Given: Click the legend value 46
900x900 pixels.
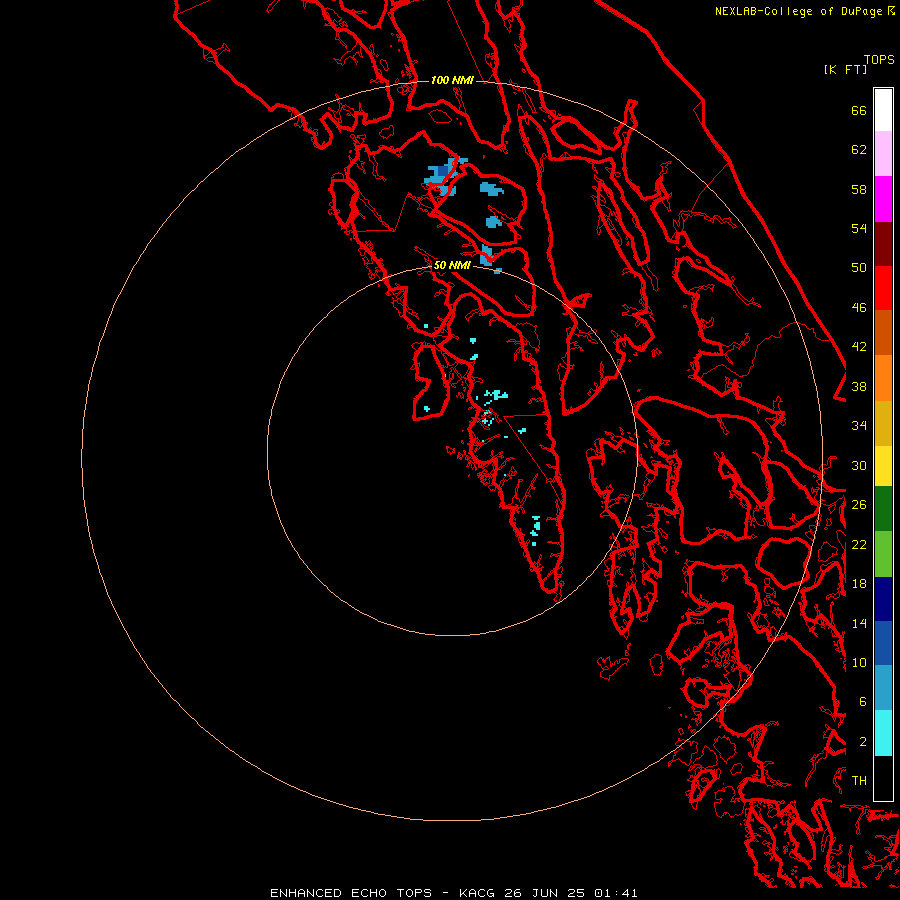Looking at the screenshot, I should click(x=859, y=308).
